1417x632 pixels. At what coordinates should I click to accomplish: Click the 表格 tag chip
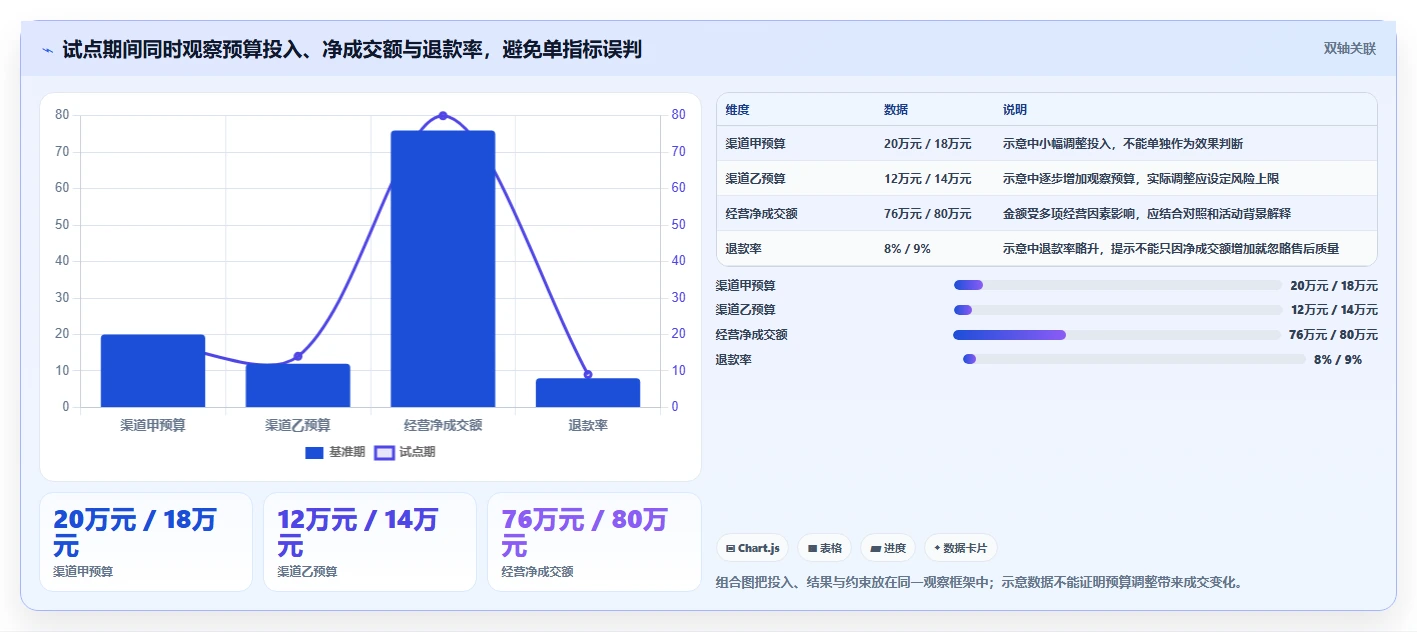(825, 548)
